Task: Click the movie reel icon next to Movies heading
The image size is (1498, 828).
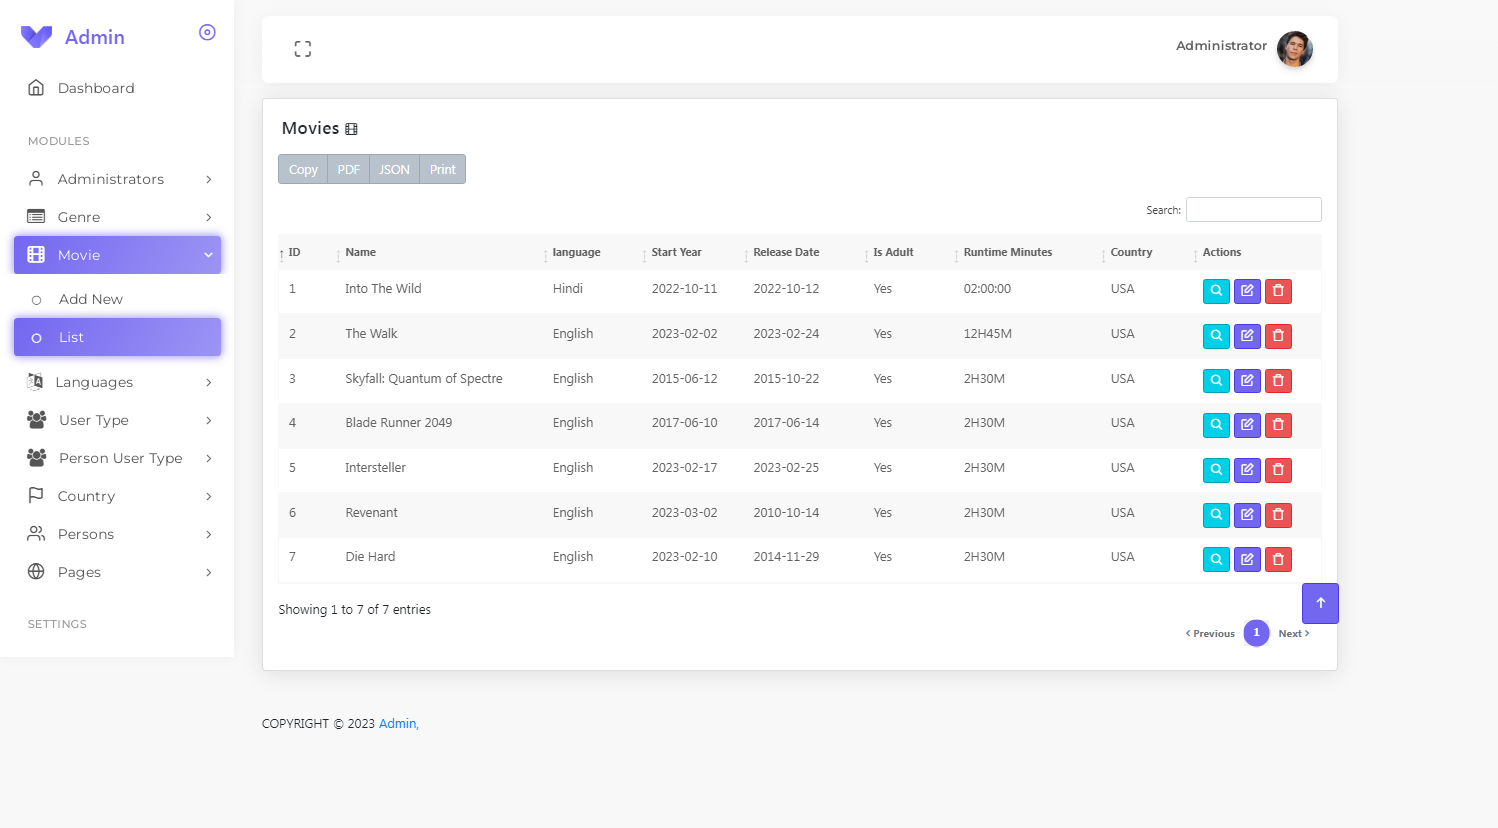Action: tap(351, 128)
